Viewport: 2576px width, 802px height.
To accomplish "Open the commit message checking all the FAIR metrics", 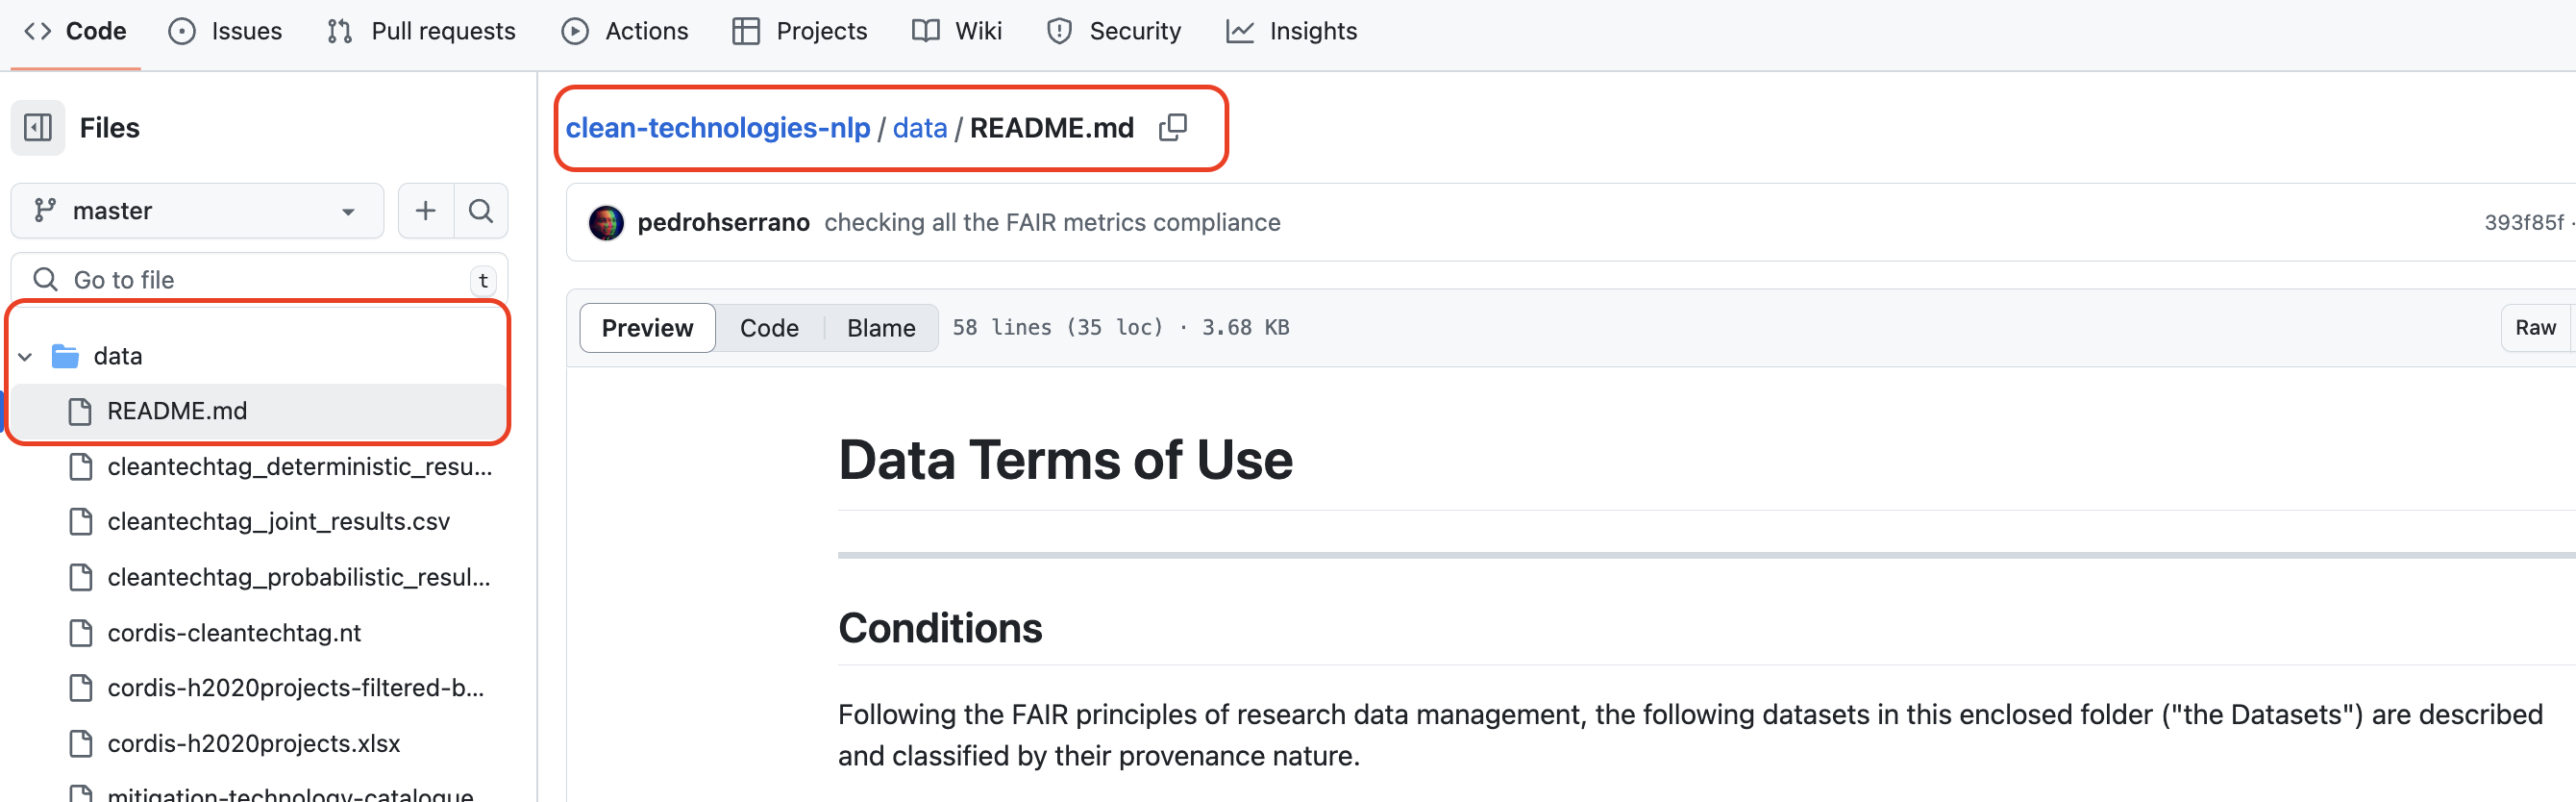I will point(1052,223).
